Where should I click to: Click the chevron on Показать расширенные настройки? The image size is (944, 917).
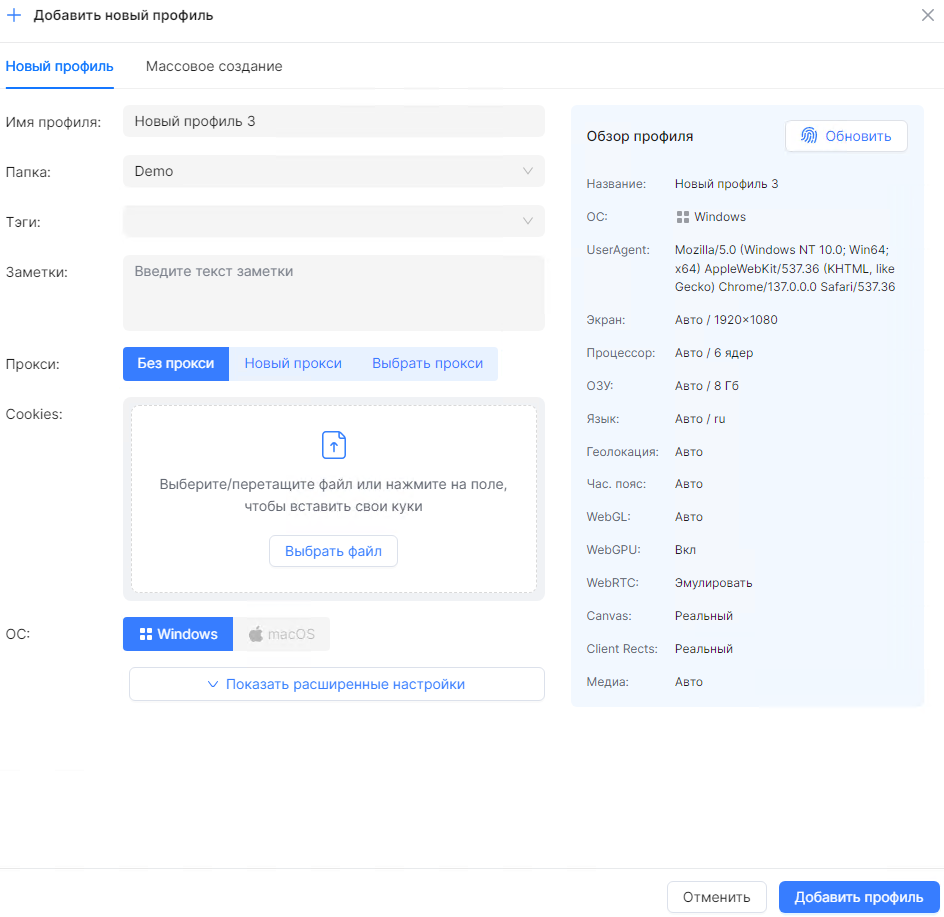tap(212, 684)
